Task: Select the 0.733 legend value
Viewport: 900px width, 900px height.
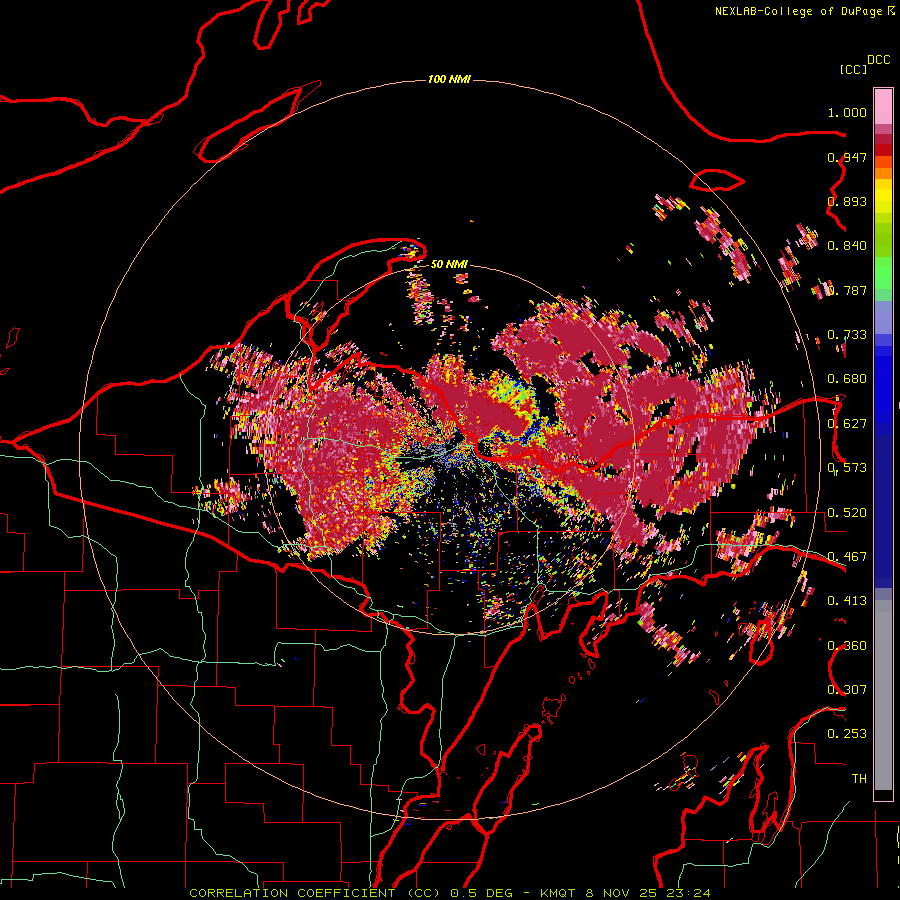Action: (x=847, y=335)
